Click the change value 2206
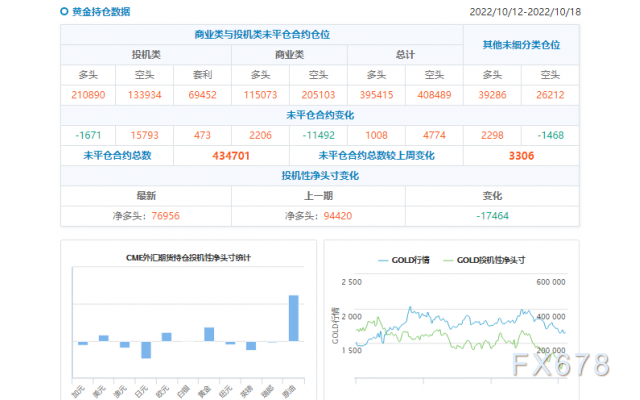This screenshot has width=640, height=400. click(260, 136)
